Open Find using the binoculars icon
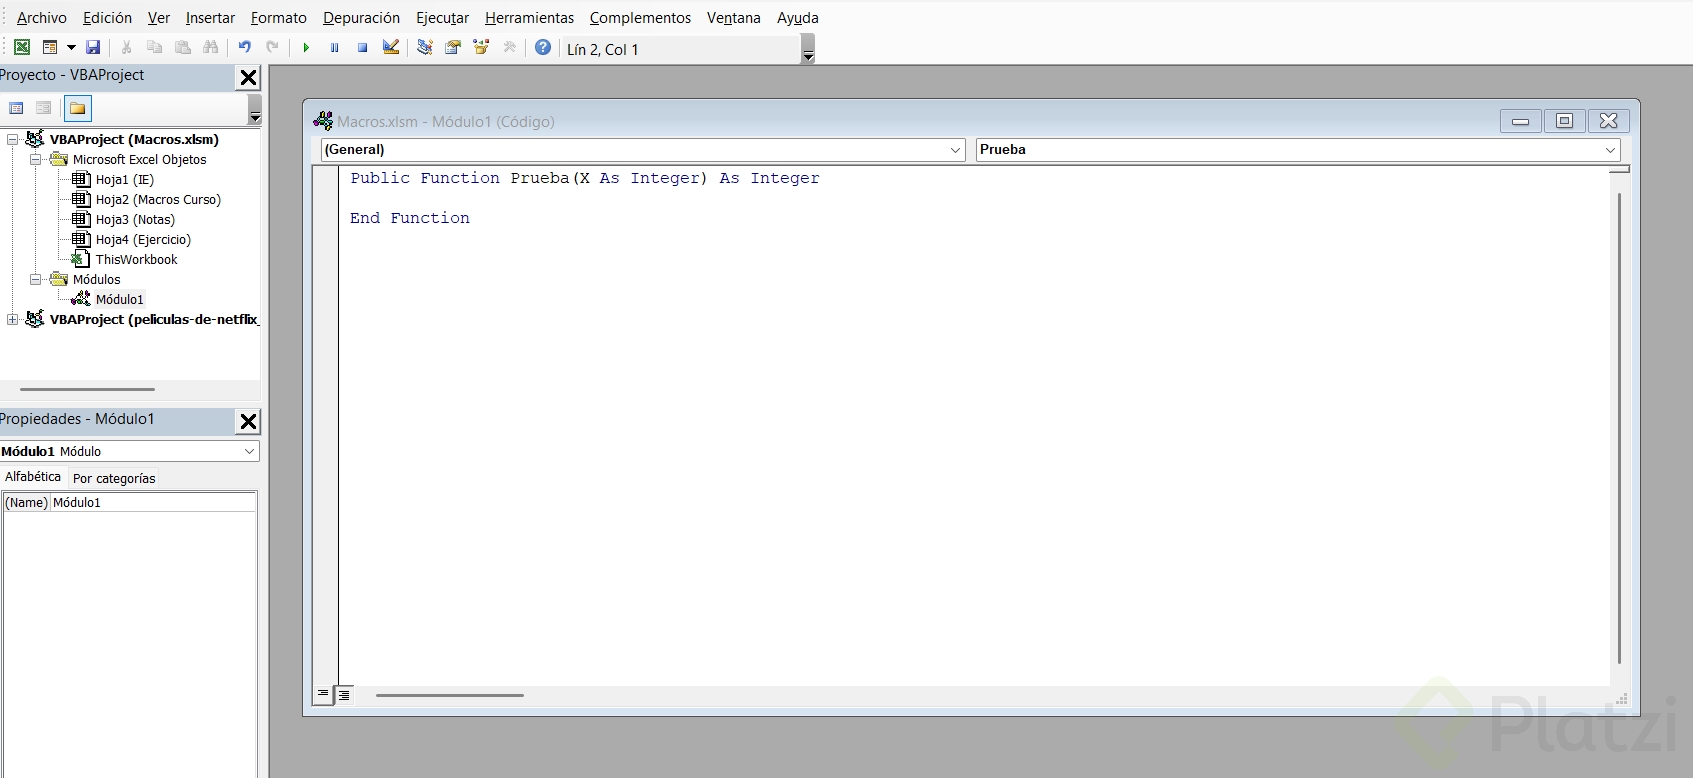Screen dimensions: 1693x778 (x=210, y=47)
